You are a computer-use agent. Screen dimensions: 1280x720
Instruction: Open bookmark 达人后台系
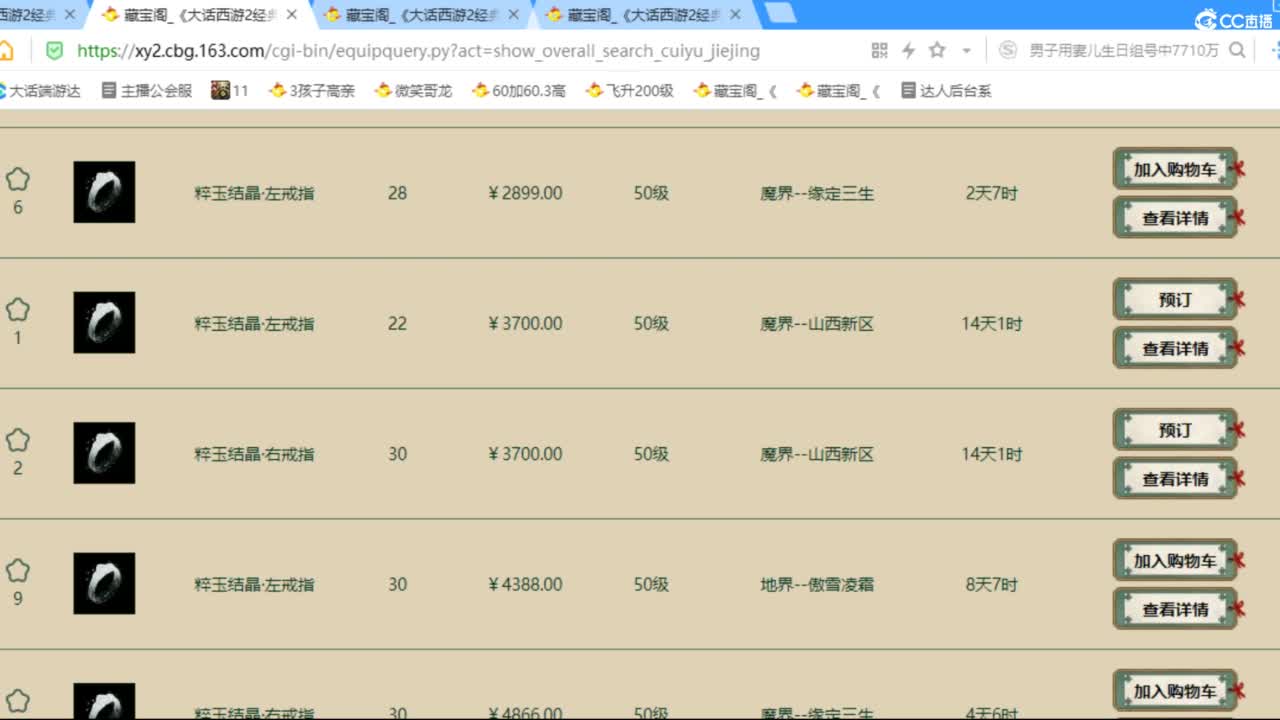(x=946, y=90)
